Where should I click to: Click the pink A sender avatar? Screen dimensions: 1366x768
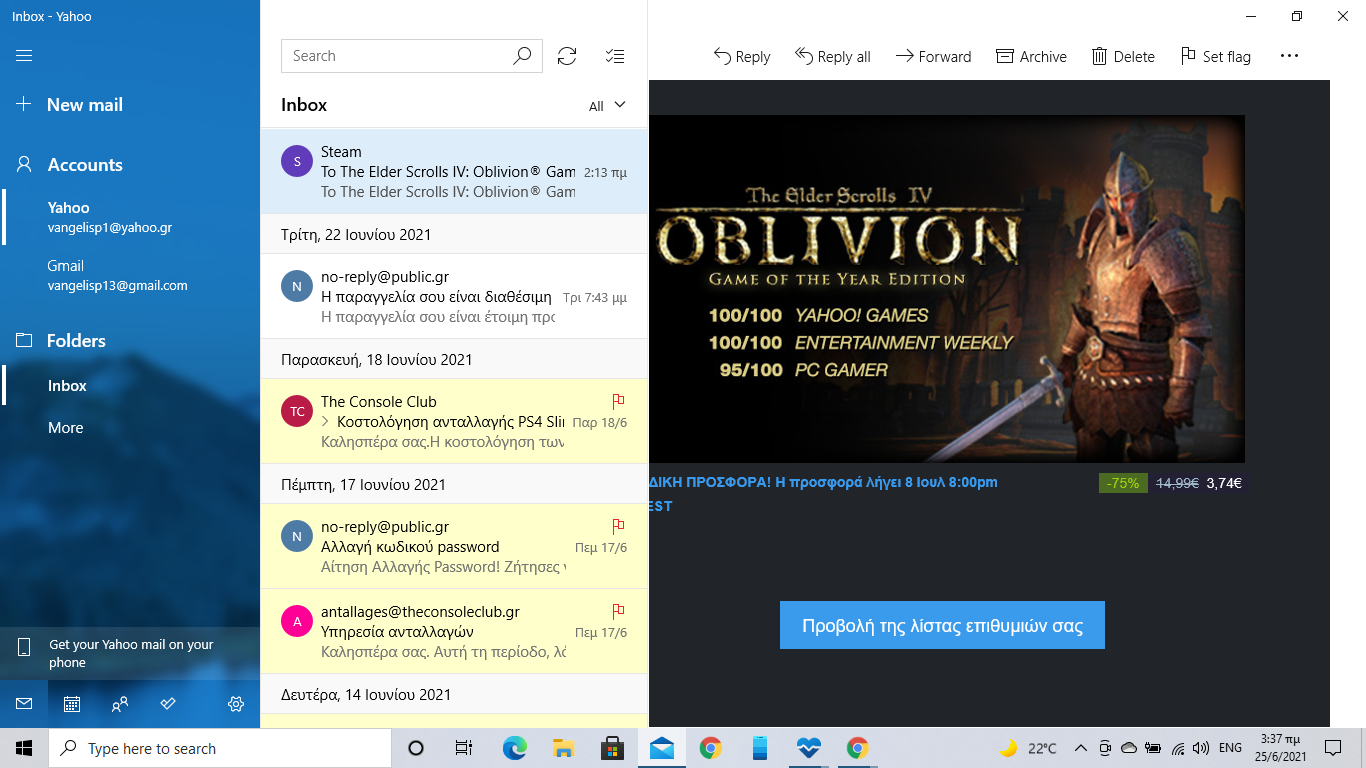[297, 621]
